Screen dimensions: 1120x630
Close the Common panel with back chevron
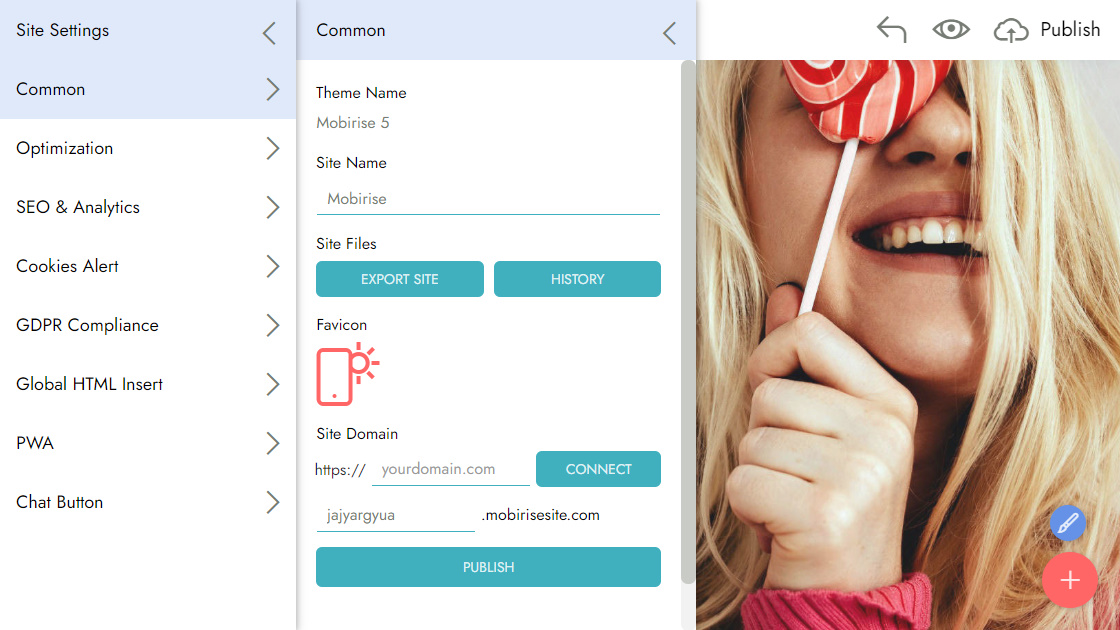click(669, 33)
